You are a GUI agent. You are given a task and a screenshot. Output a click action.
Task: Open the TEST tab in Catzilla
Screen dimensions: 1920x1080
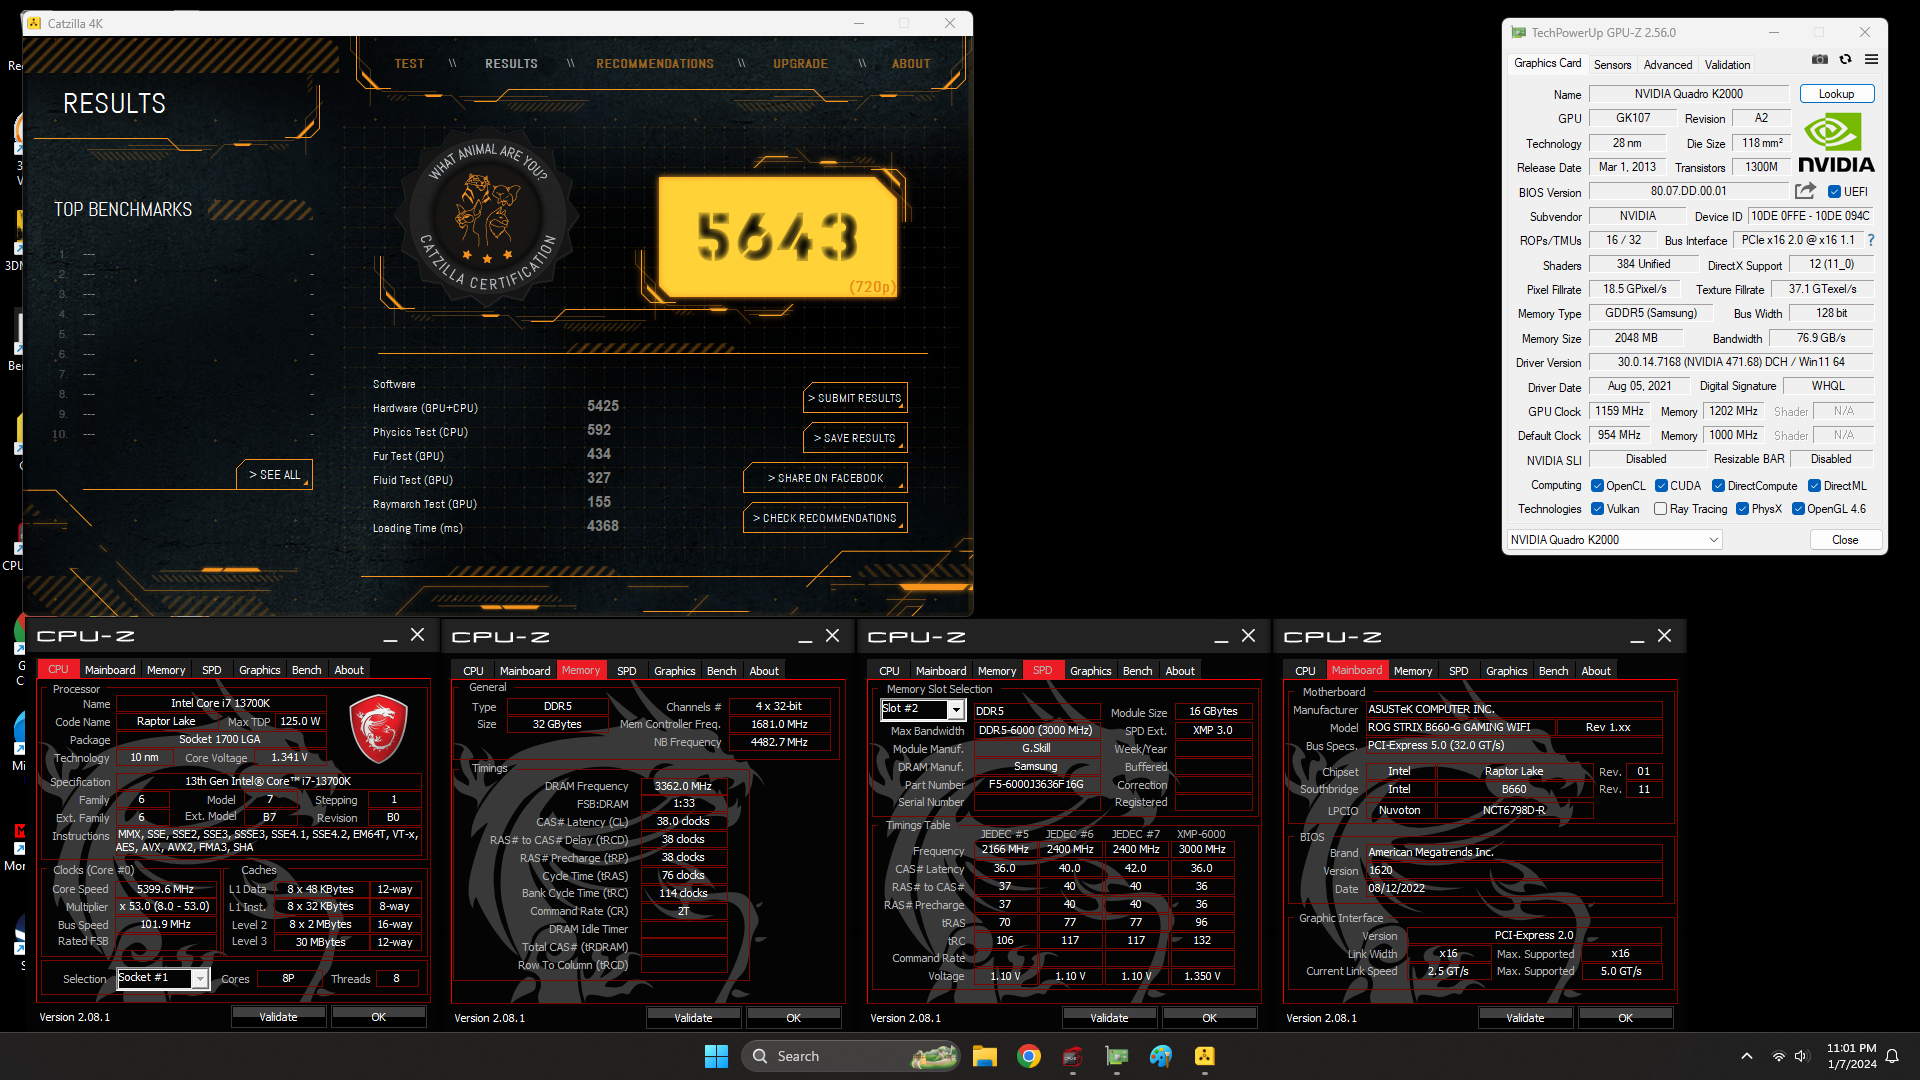(409, 64)
